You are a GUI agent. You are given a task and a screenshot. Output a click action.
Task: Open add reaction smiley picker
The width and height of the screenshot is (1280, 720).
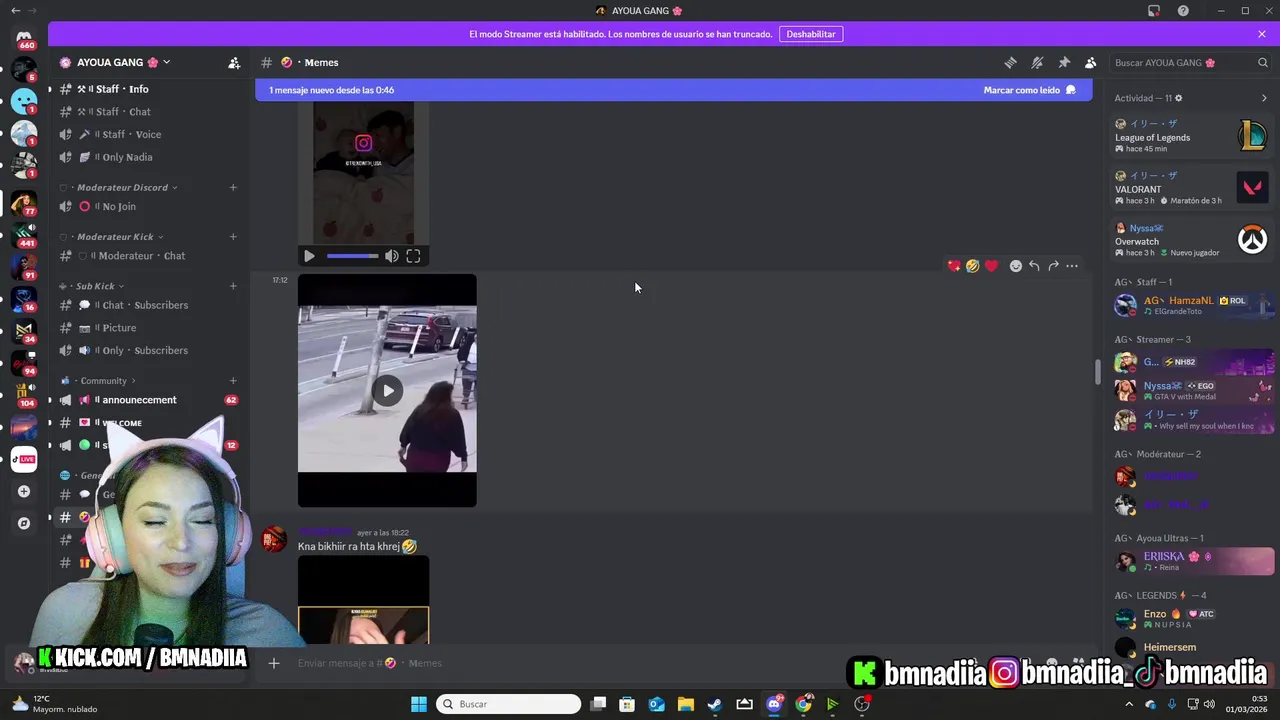(x=1016, y=266)
